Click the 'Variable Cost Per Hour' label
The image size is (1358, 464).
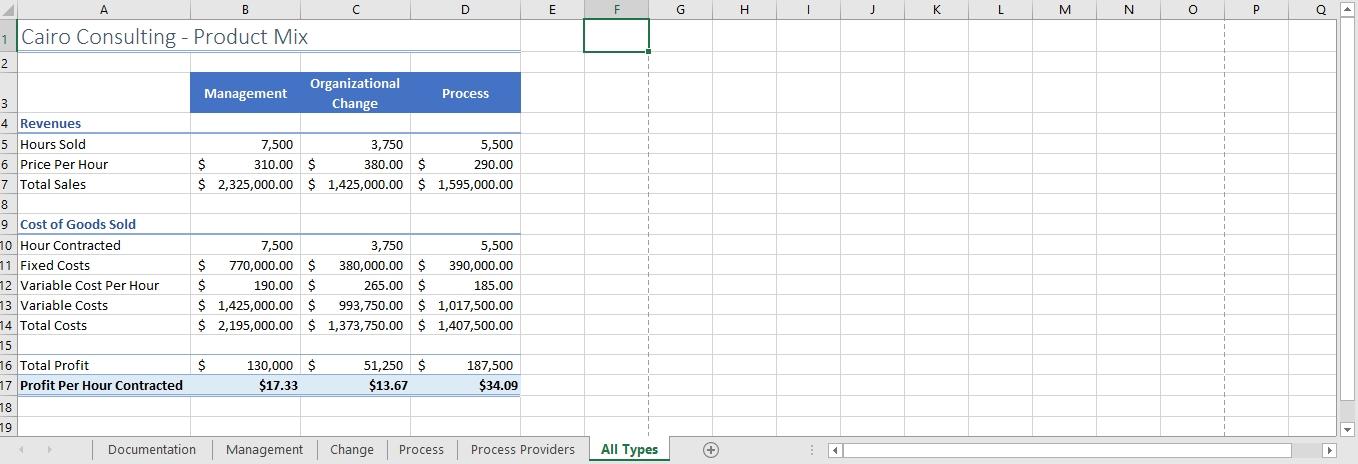click(x=90, y=285)
